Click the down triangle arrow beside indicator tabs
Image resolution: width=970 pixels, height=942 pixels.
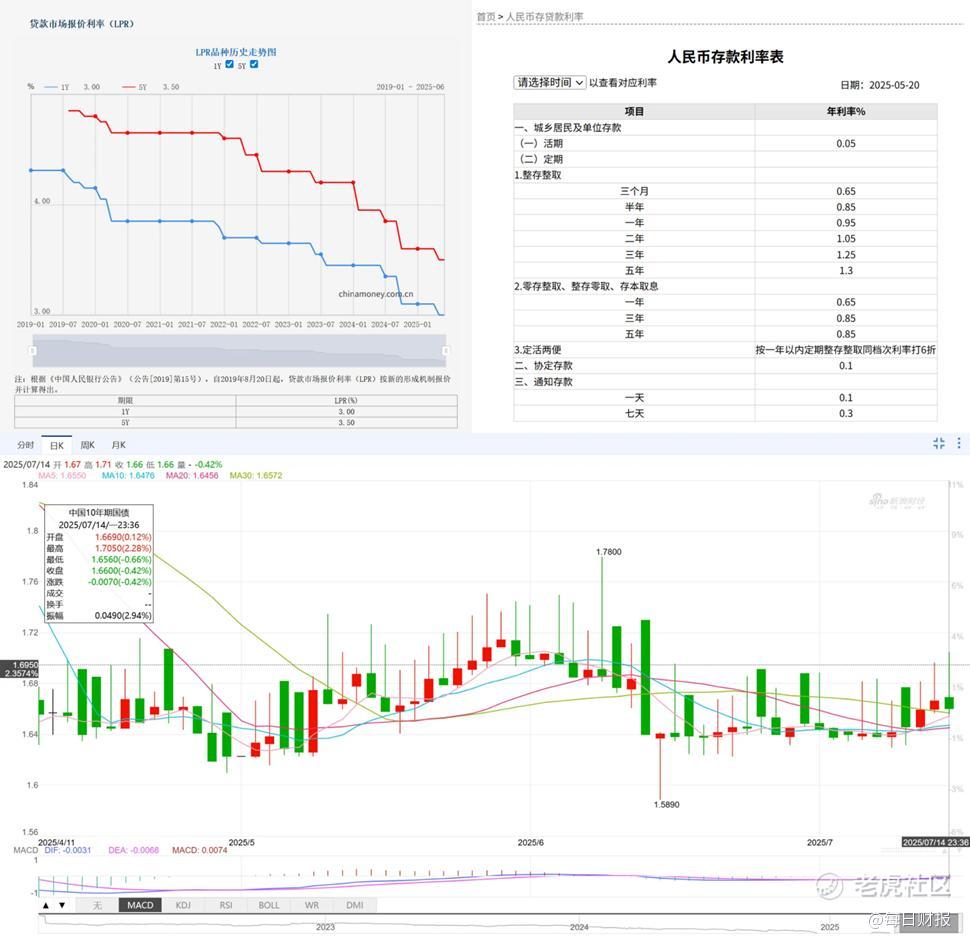click(x=62, y=905)
